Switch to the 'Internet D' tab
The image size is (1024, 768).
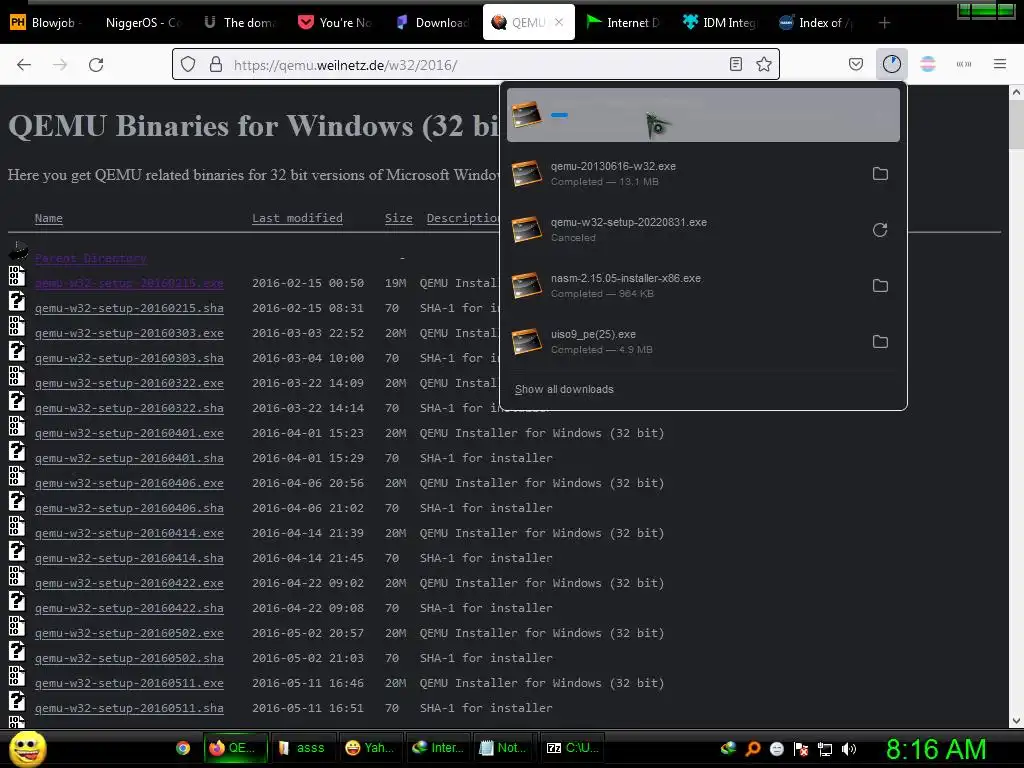pos(624,23)
